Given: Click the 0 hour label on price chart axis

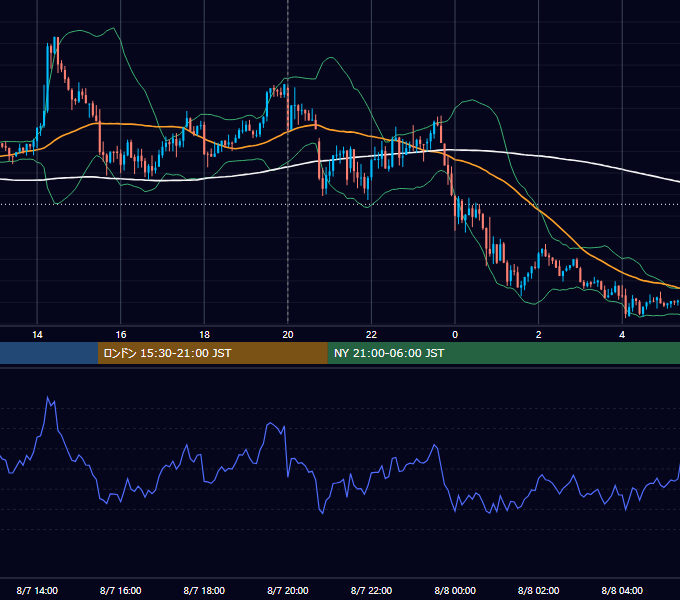Looking at the screenshot, I should (x=455, y=335).
